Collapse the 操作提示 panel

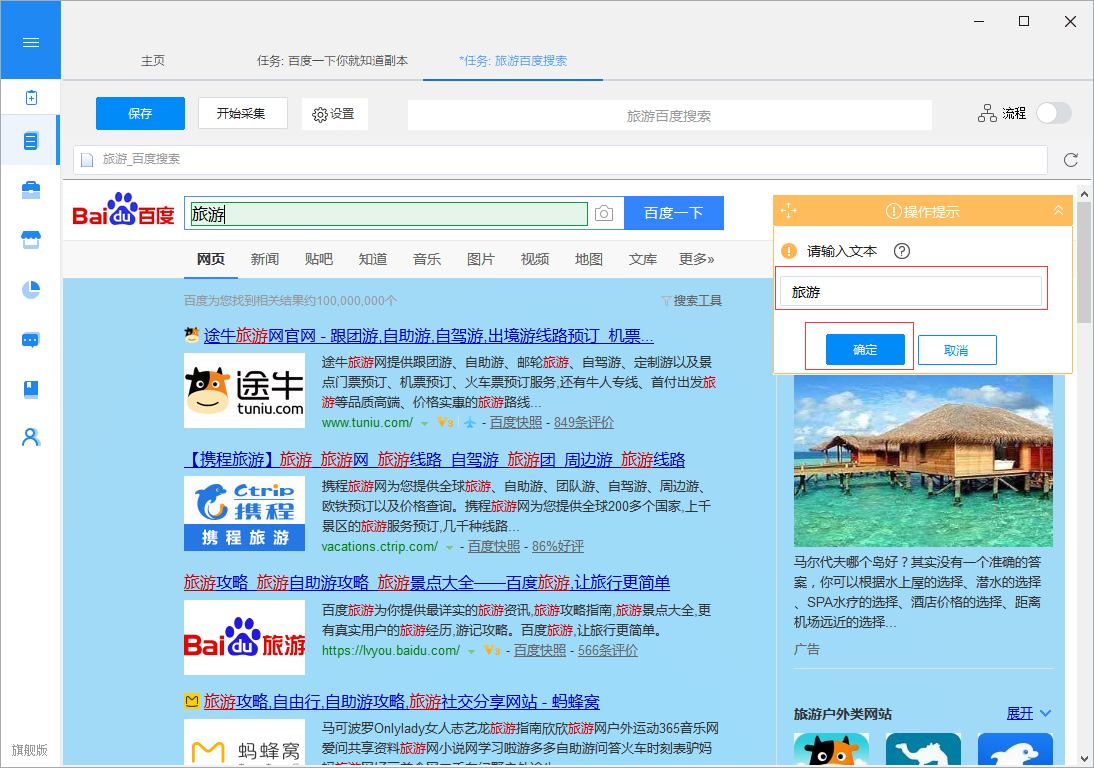1058,210
